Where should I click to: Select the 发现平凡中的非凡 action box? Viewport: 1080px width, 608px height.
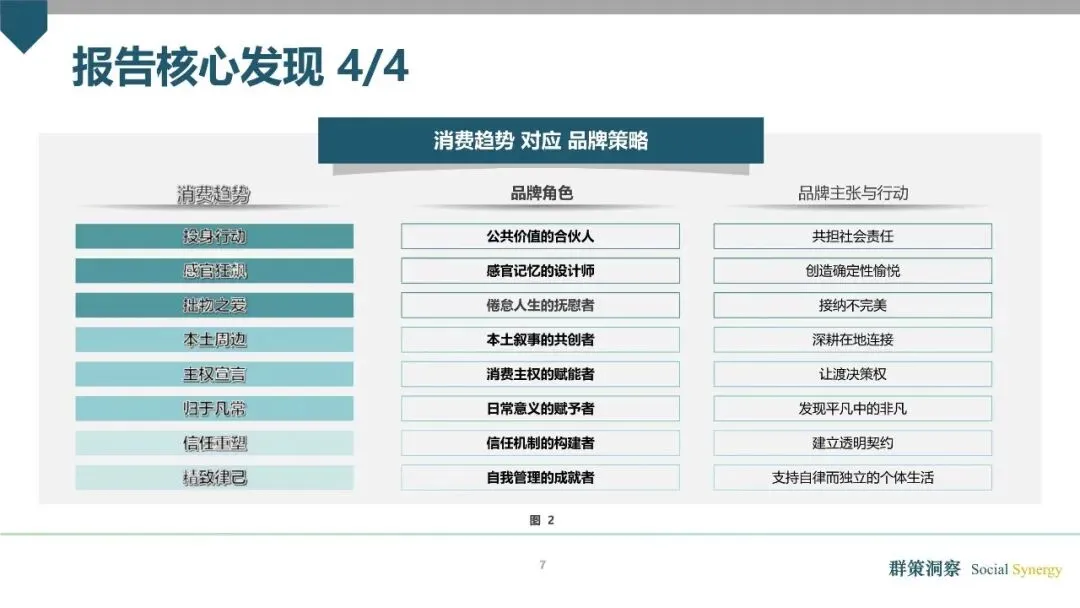tap(851, 408)
